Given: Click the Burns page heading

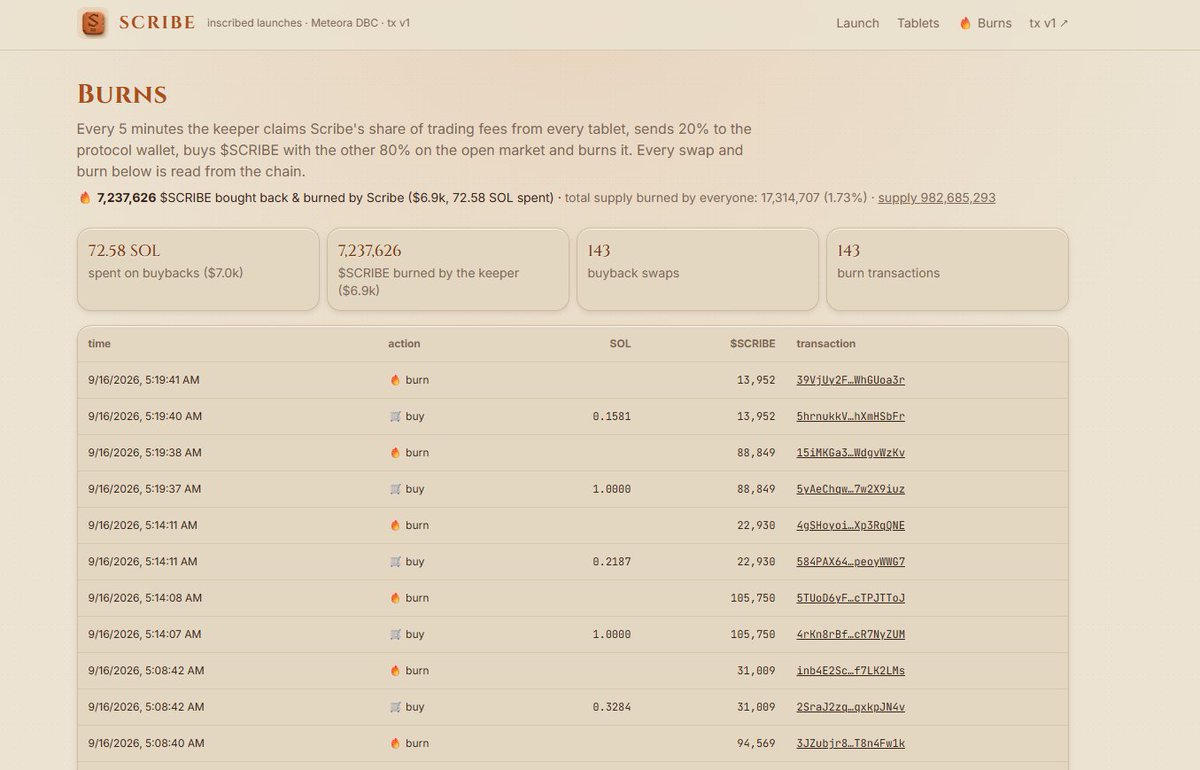Looking at the screenshot, I should point(122,95).
